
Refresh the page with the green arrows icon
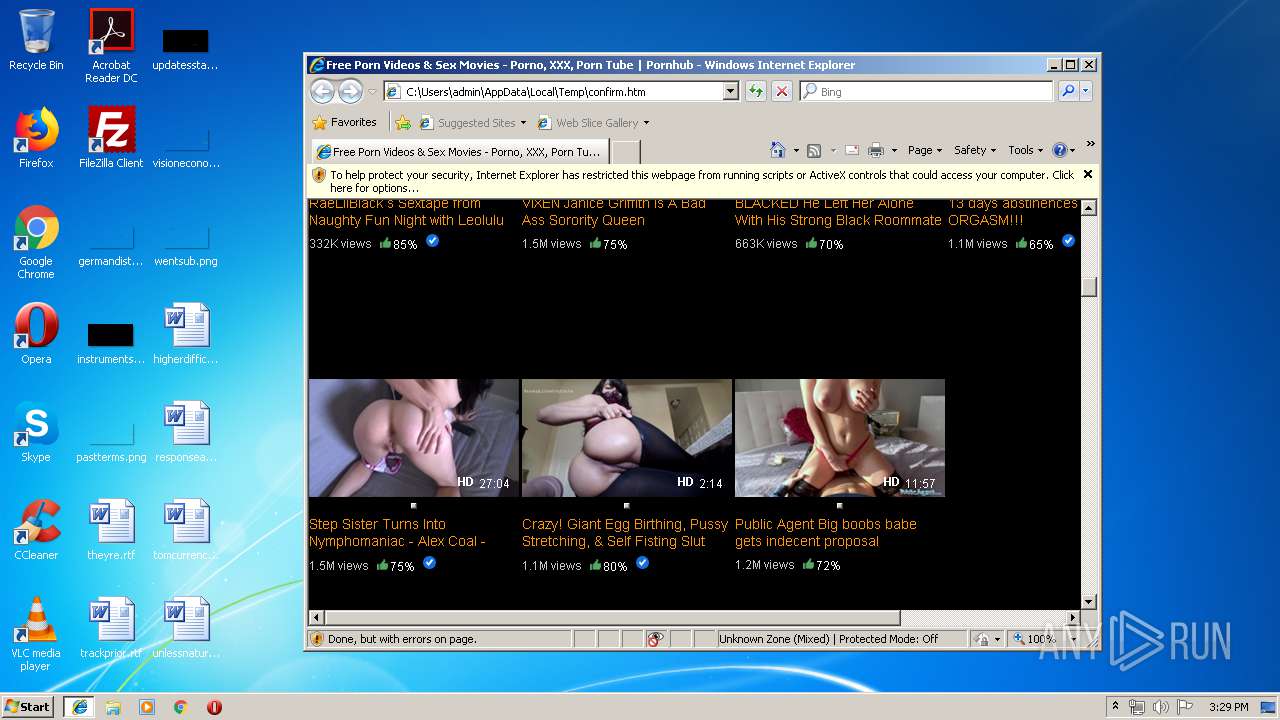click(756, 91)
